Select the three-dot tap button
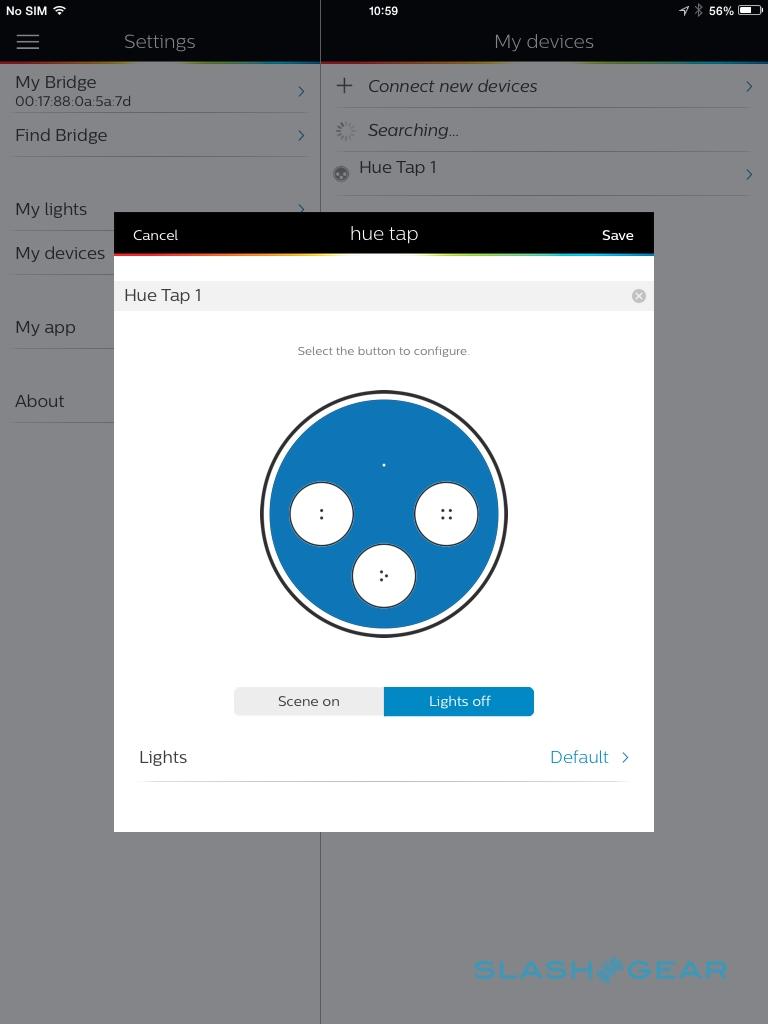This screenshot has height=1024, width=768. click(384, 576)
